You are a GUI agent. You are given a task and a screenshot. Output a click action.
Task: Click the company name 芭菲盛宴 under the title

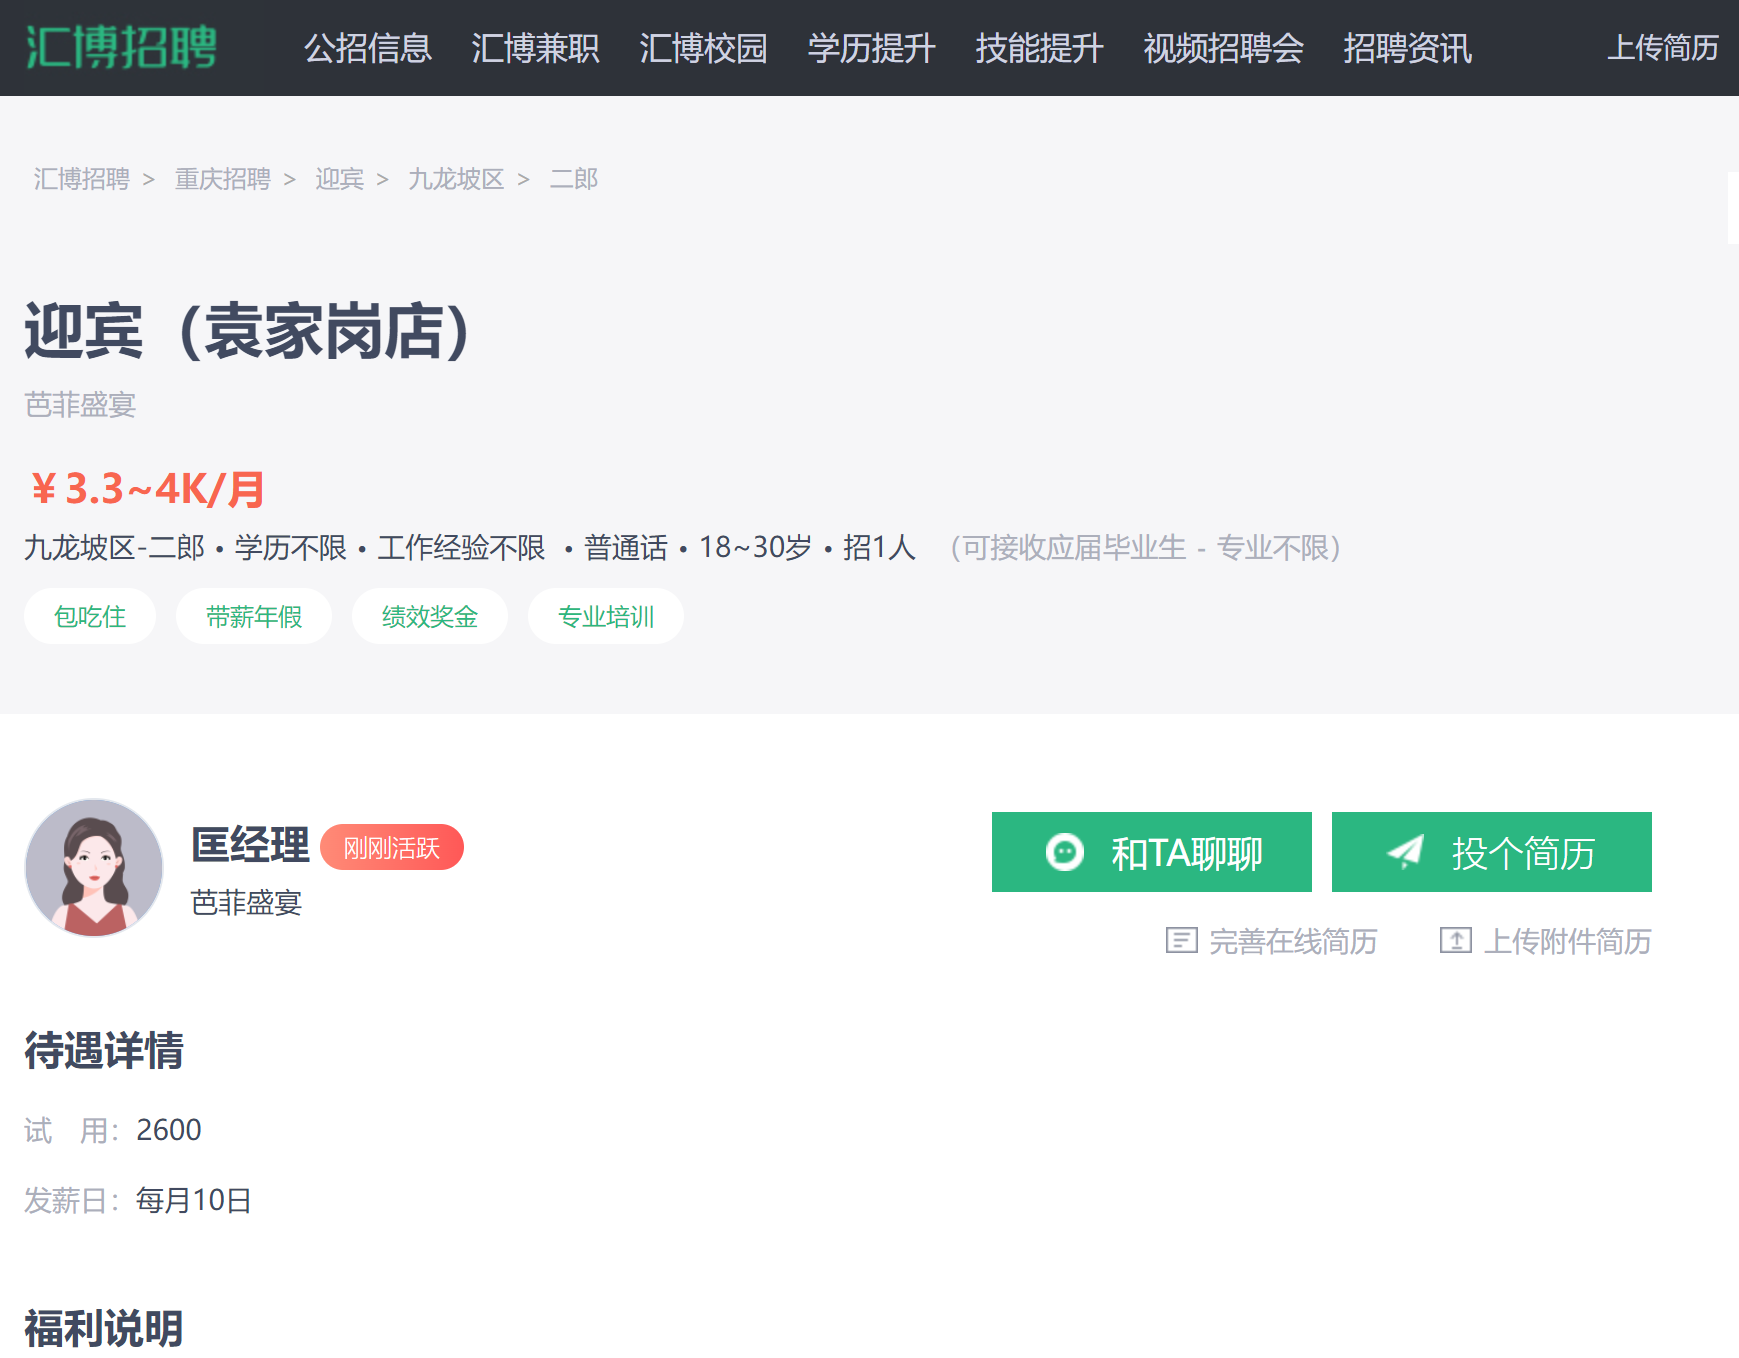[80, 405]
